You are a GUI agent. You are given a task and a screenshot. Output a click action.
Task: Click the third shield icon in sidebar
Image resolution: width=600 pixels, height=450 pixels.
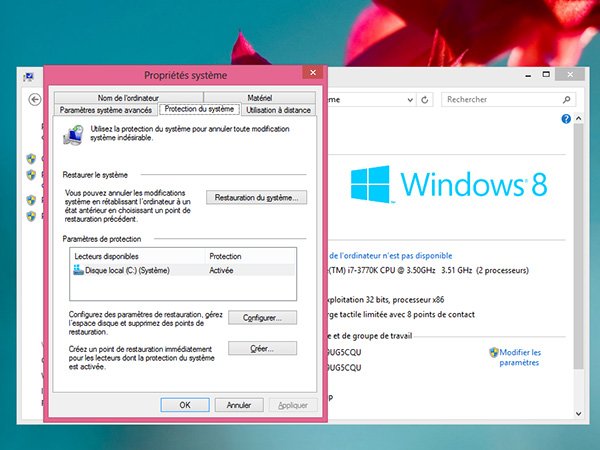pos(31,200)
